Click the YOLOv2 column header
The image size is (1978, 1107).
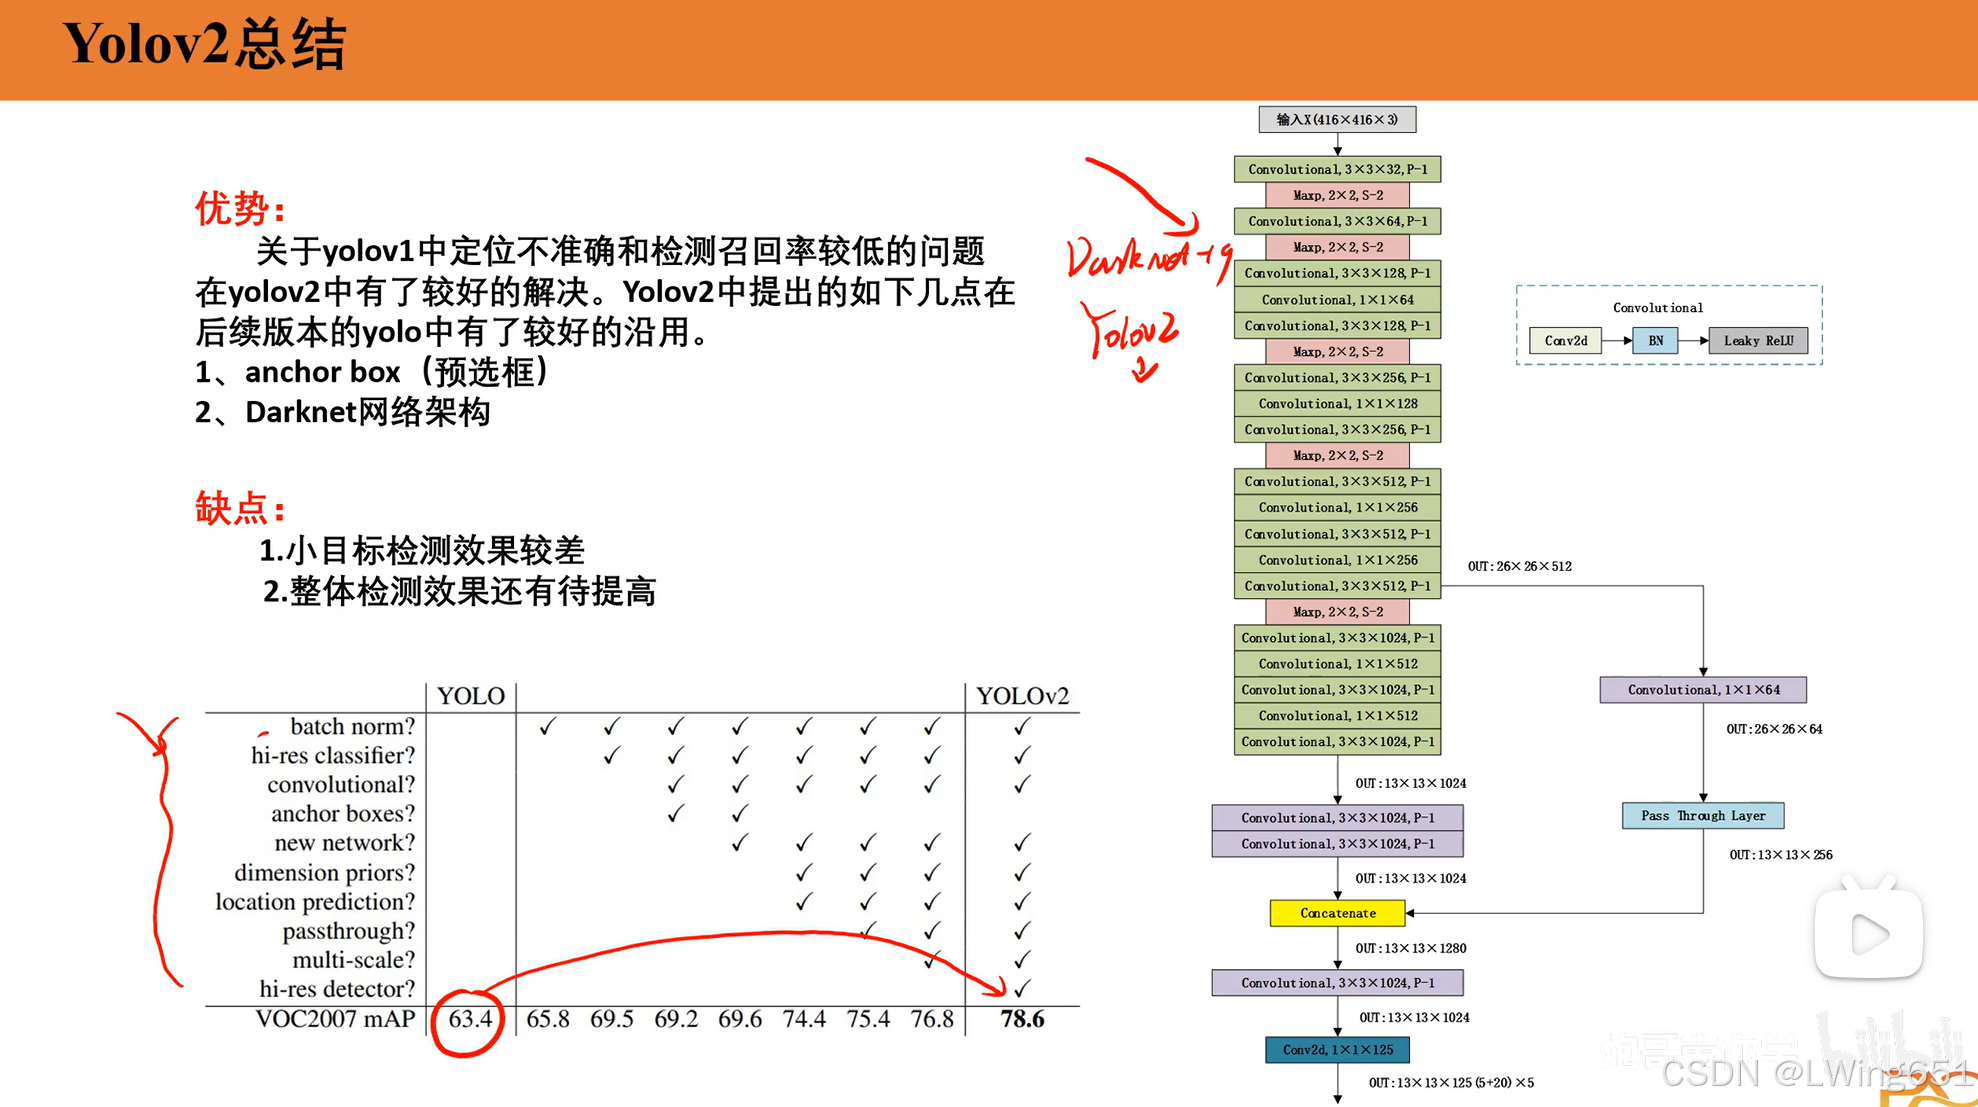tap(1022, 696)
